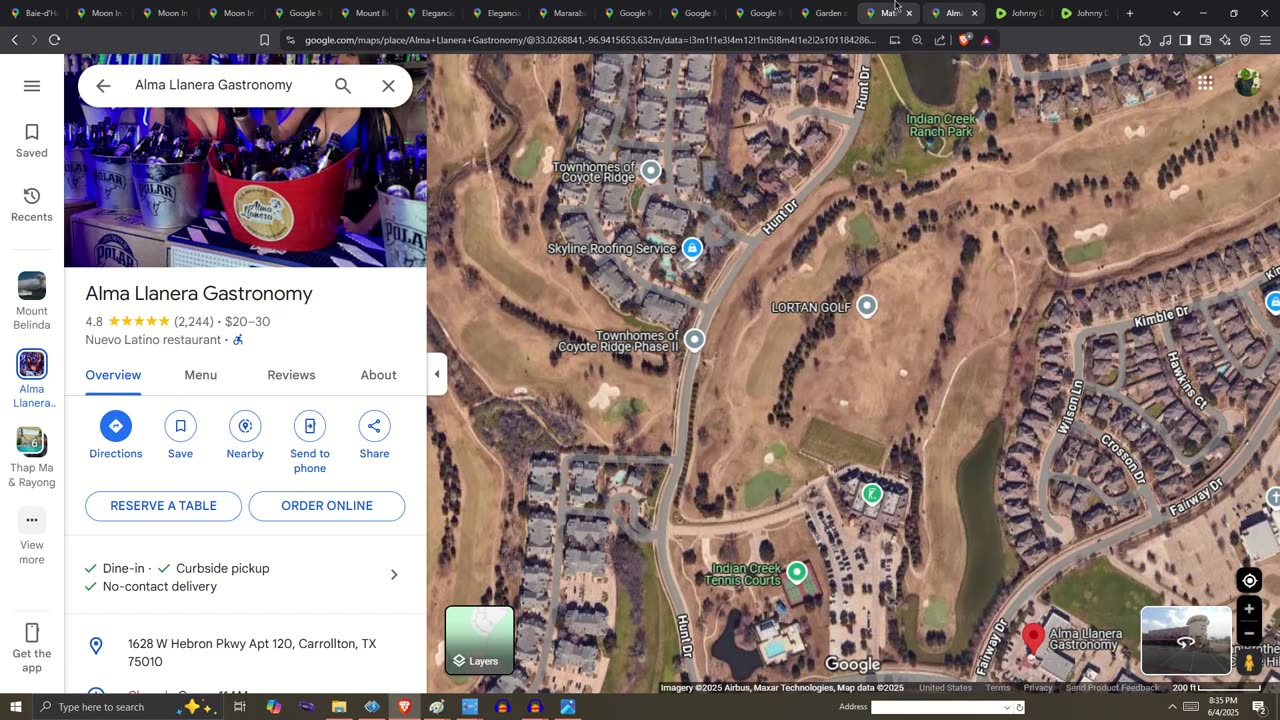1280x720 pixels.
Task: Click the RESERVE A TABLE button
Action: click(x=163, y=506)
